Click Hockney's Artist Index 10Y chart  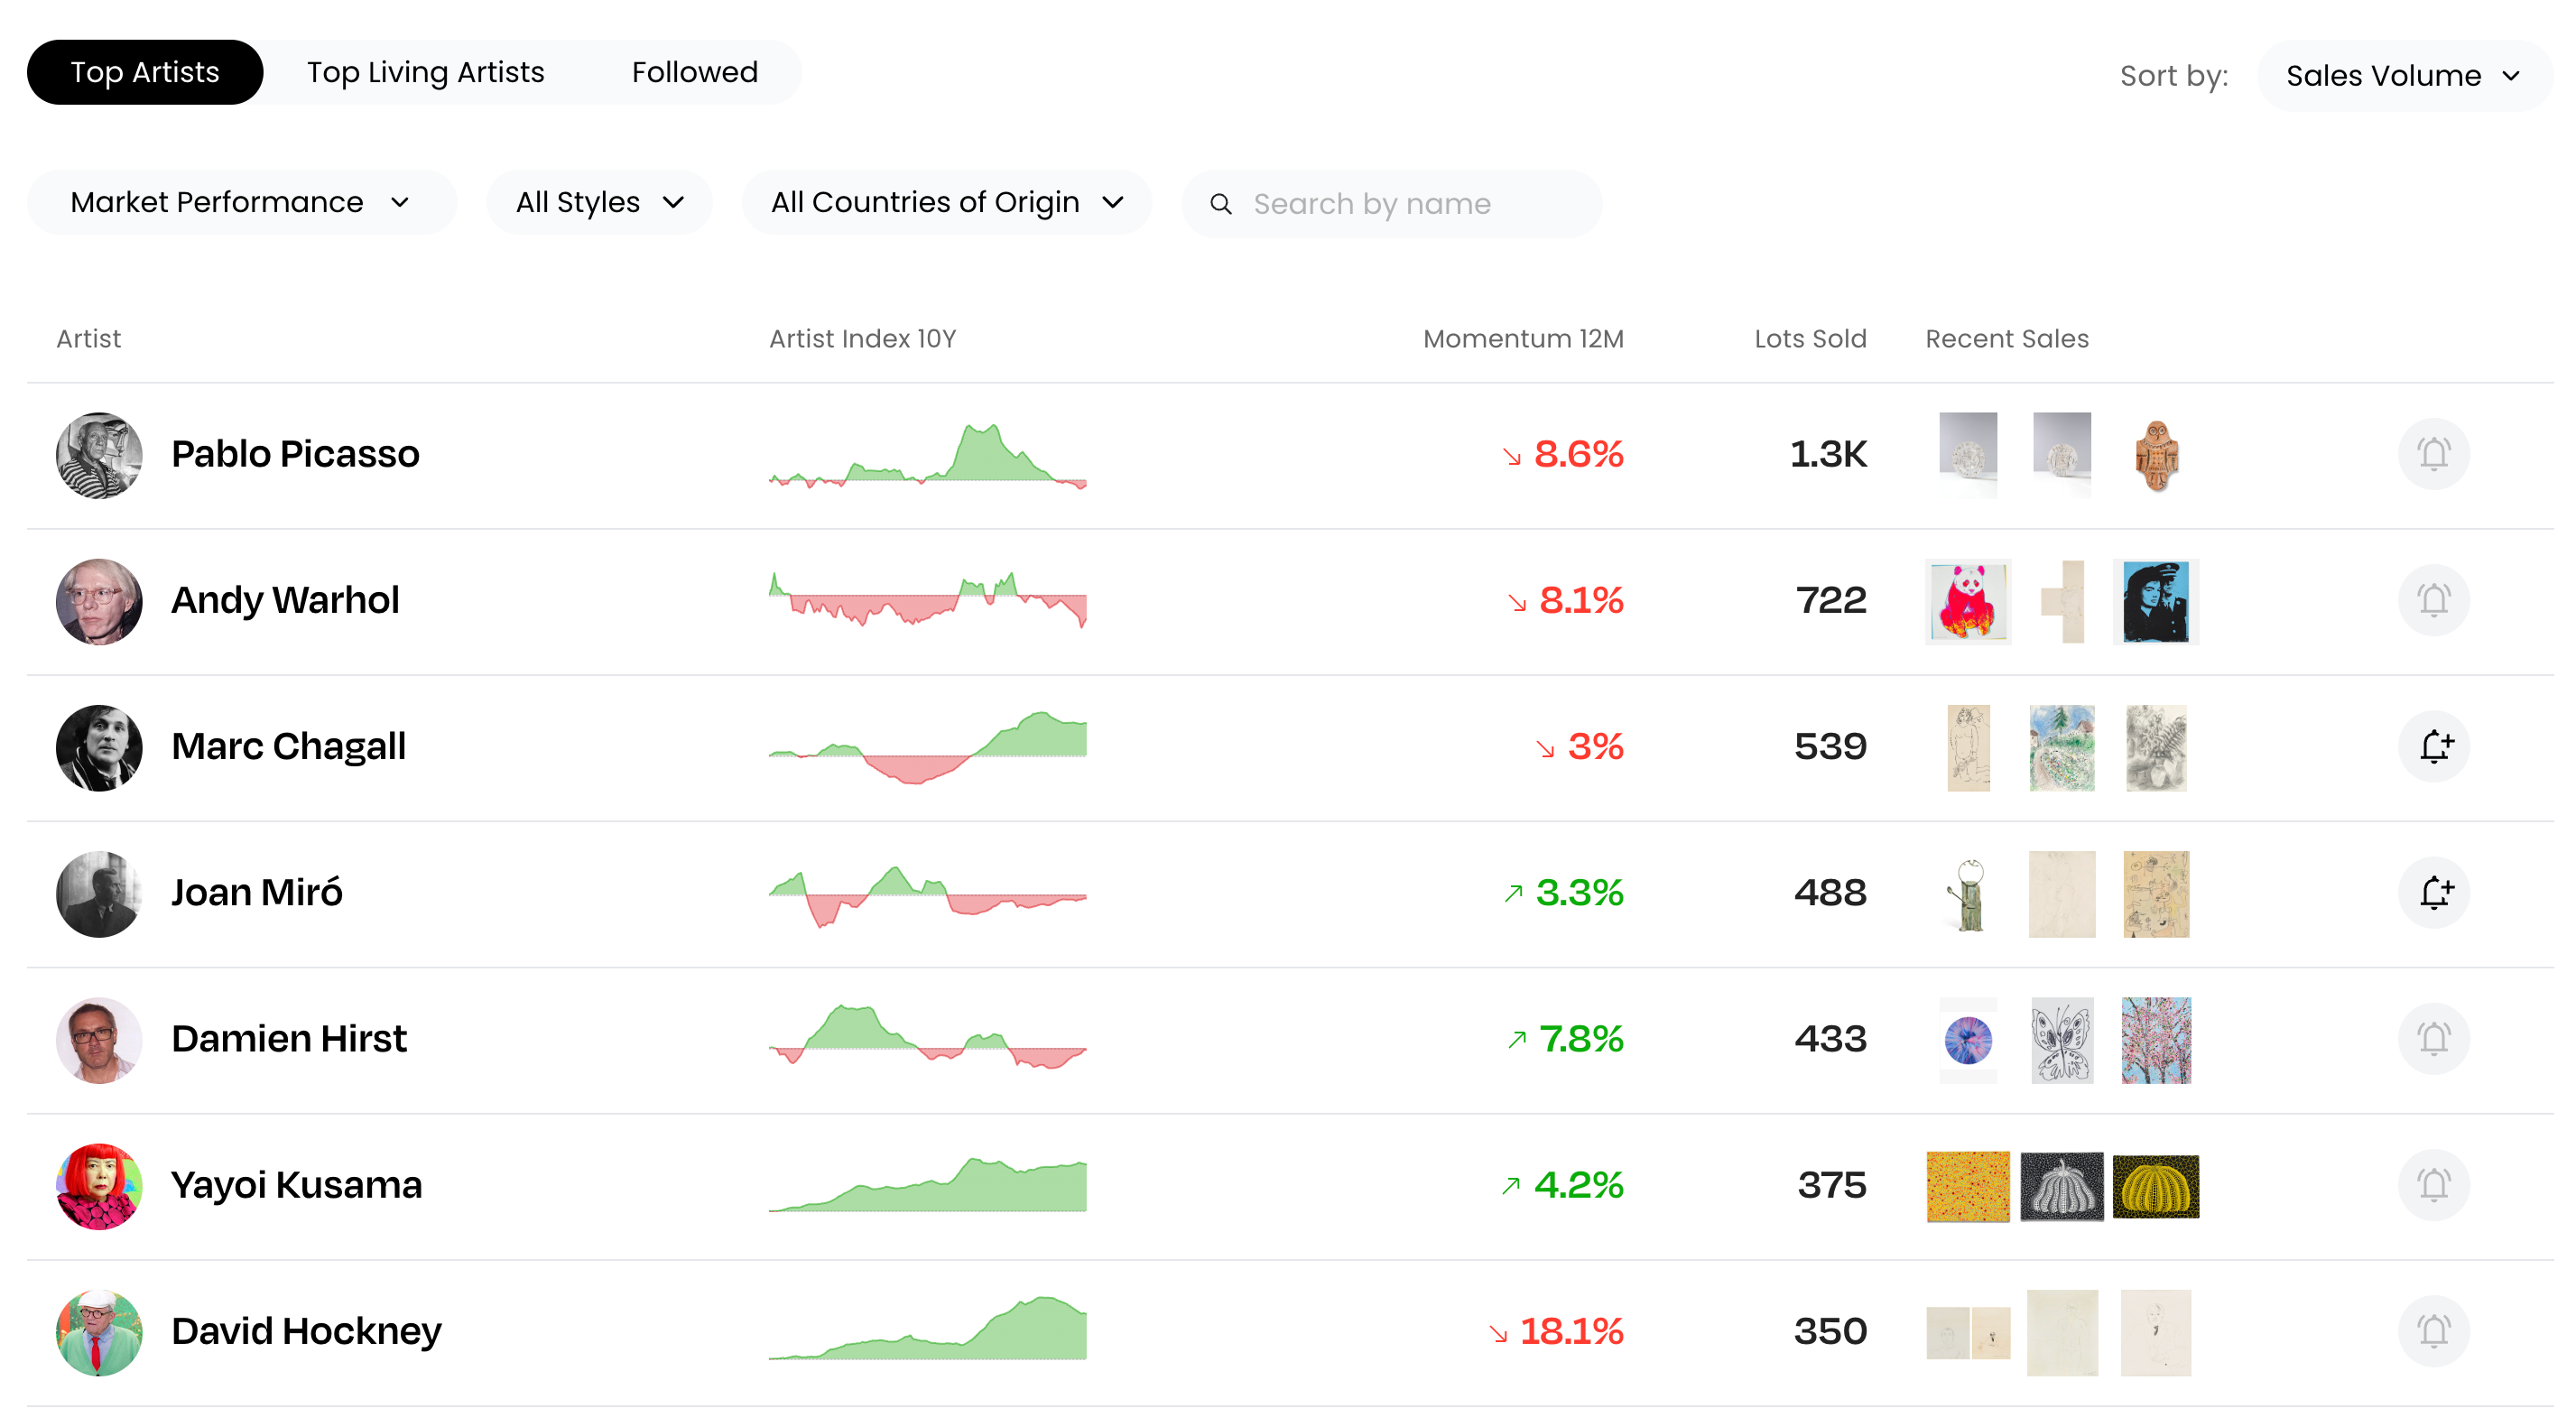click(x=927, y=1328)
